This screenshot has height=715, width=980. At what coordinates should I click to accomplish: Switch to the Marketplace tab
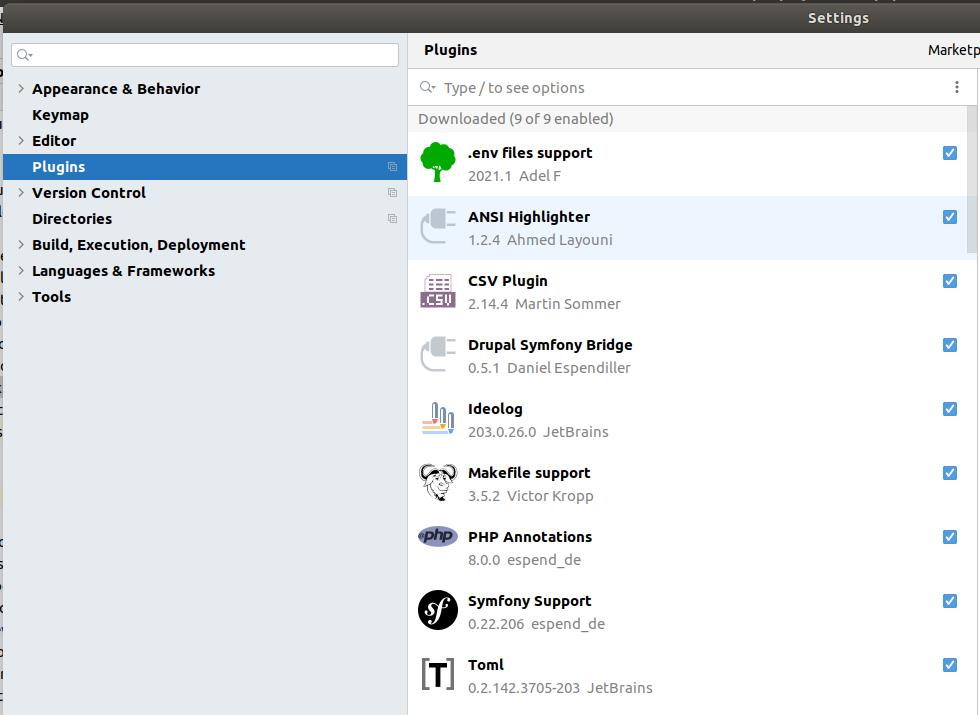click(x=953, y=50)
